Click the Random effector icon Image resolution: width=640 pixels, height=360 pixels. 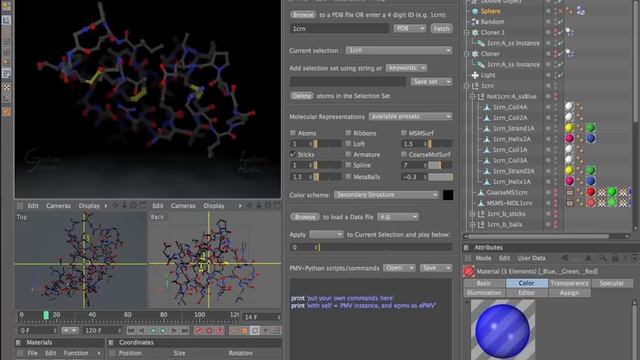pos(475,22)
